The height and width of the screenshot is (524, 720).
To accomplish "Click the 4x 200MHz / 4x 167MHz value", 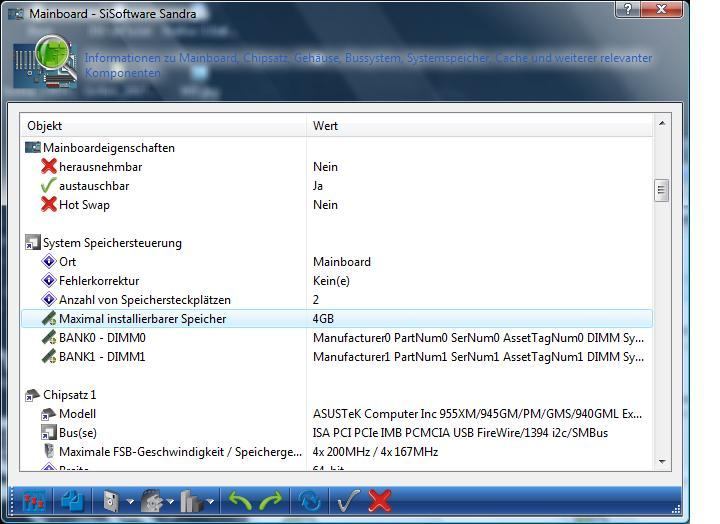I will (375, 452).
